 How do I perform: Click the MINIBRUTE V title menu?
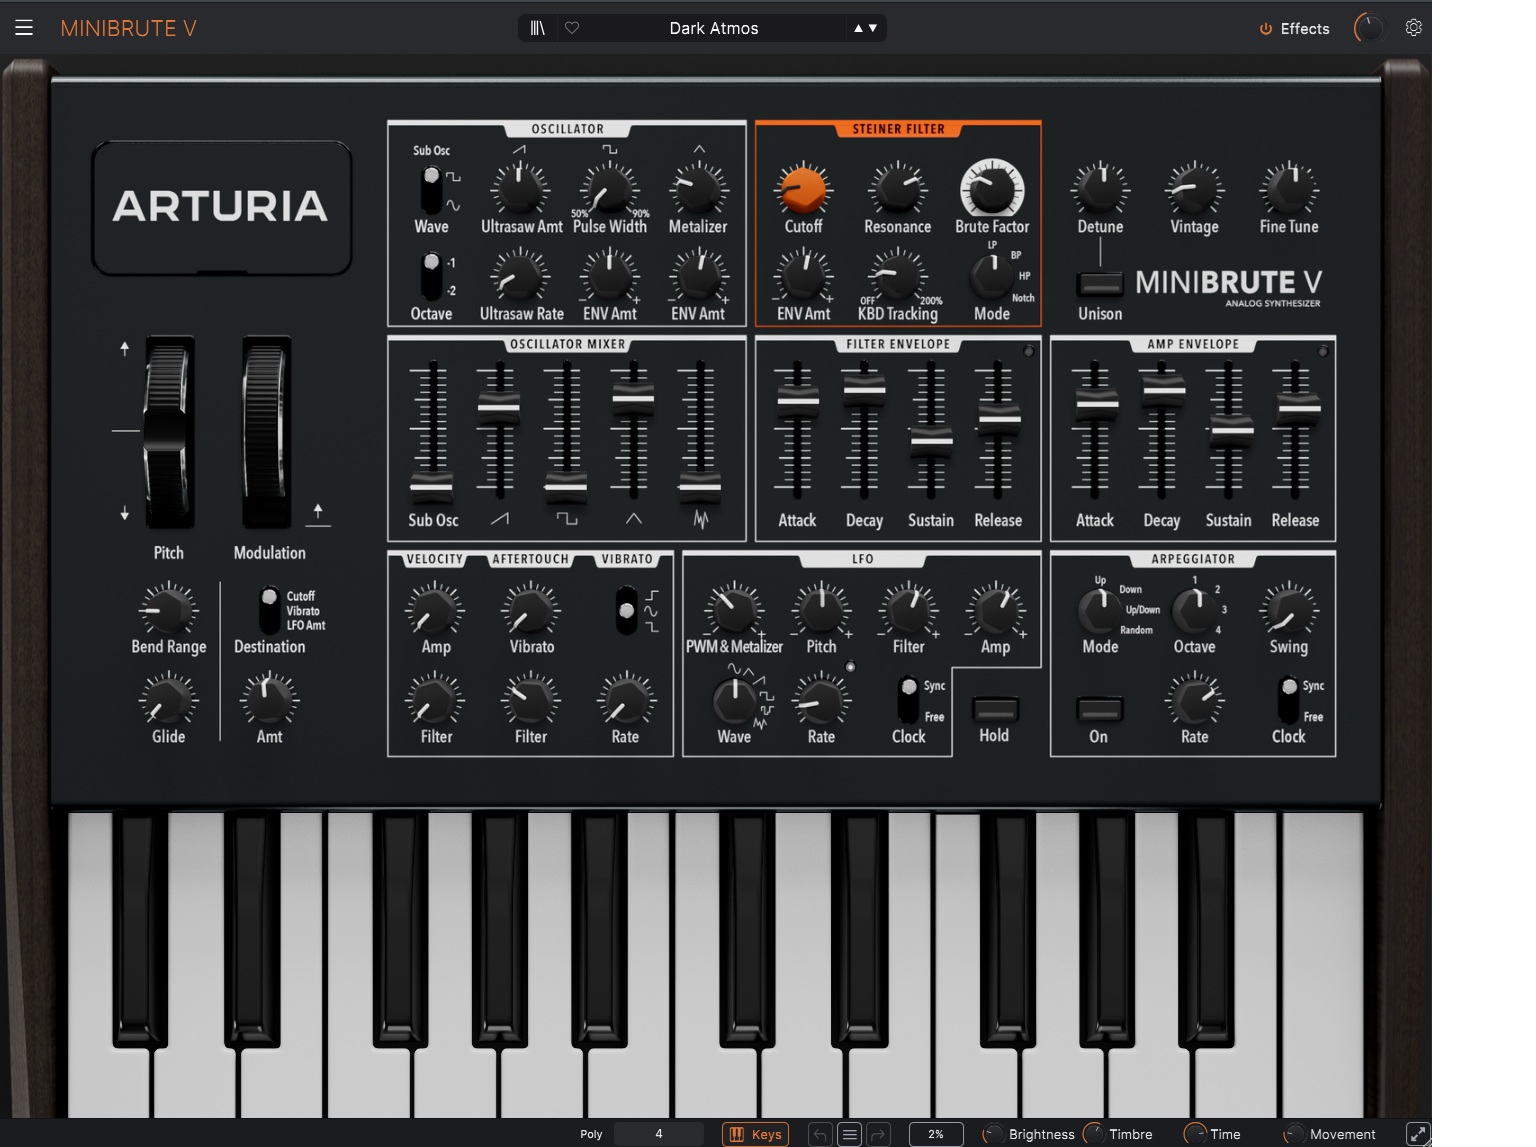coord(128,28)
